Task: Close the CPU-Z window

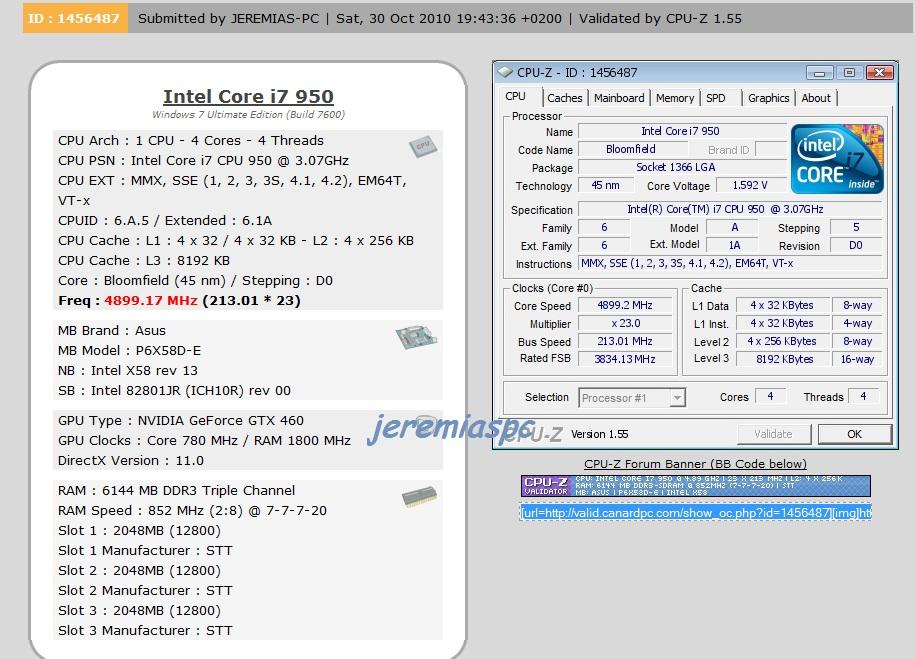Action: pyautogui.click(x=880, y=73)
